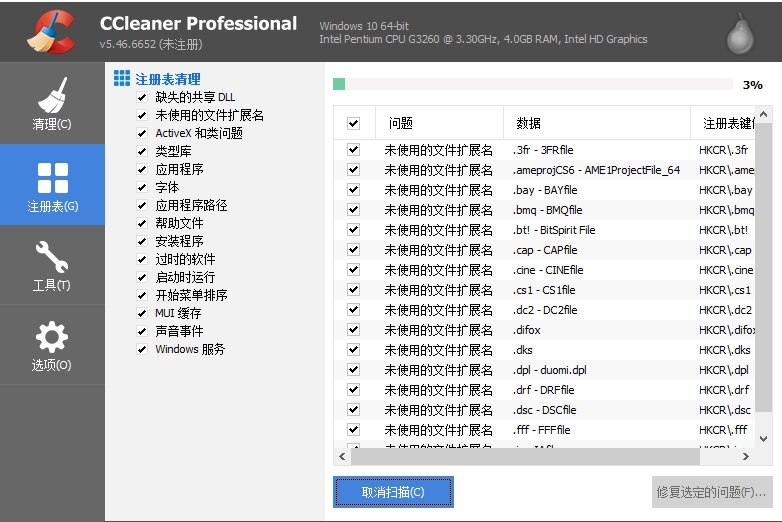Click the 修复选定的问题 button

pyautogui.click(x=711, y=492)
